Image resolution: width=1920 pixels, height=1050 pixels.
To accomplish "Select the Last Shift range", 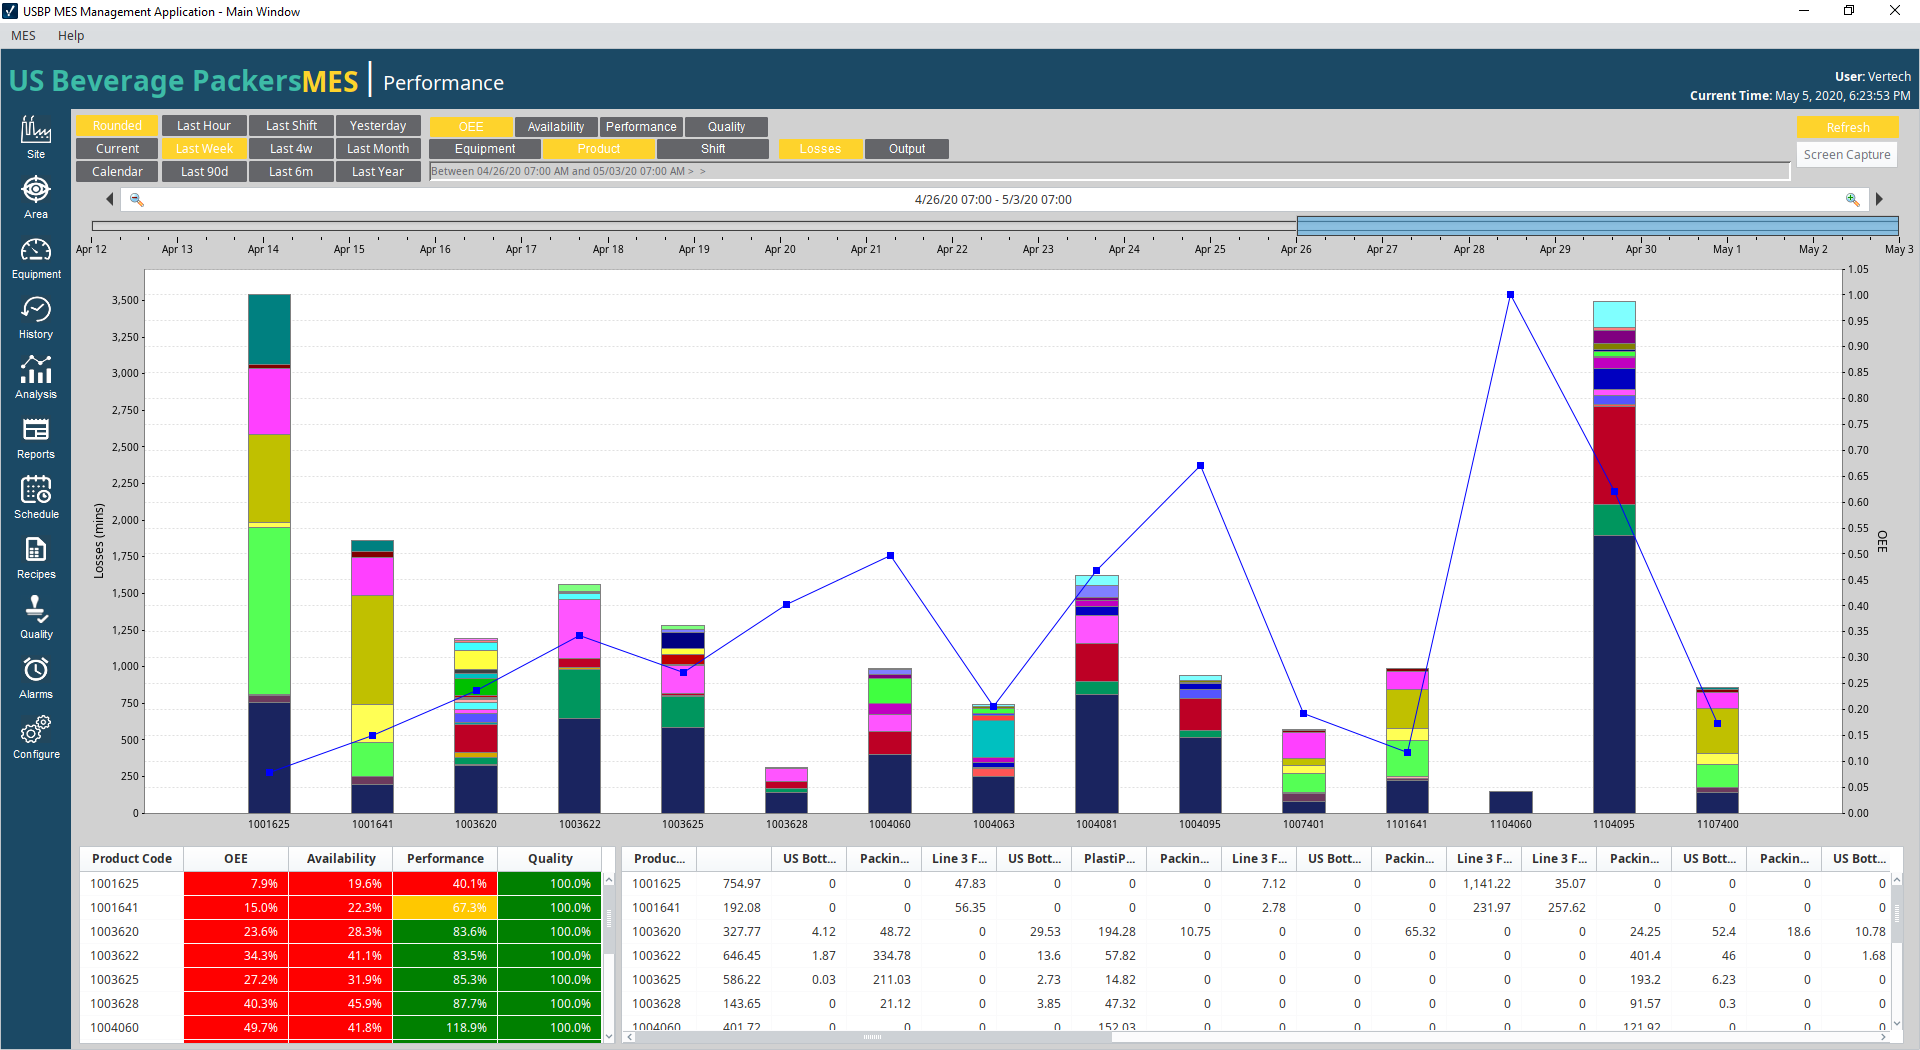I will [x=291, y=126].
